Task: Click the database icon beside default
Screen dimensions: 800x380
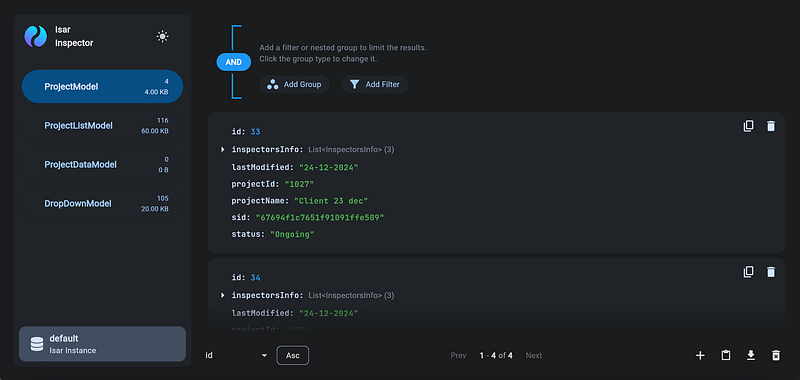Action: point(37,344)
